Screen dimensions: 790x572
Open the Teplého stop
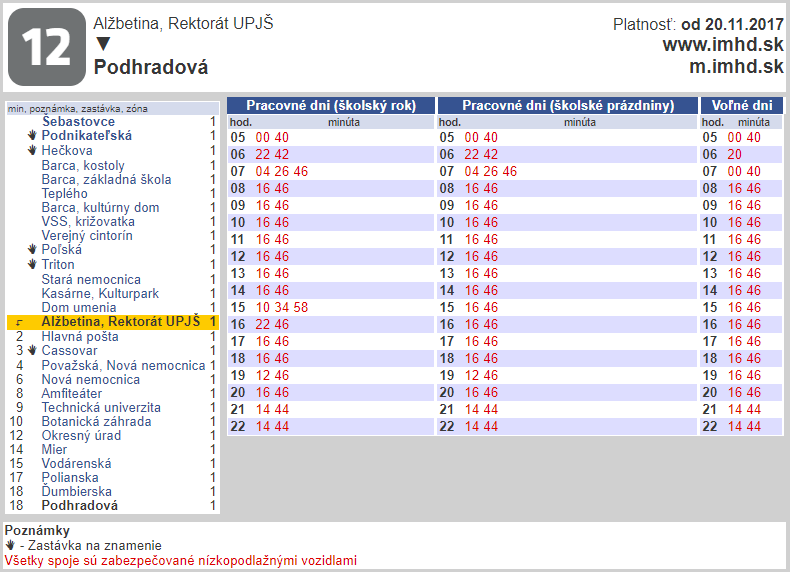64,194
